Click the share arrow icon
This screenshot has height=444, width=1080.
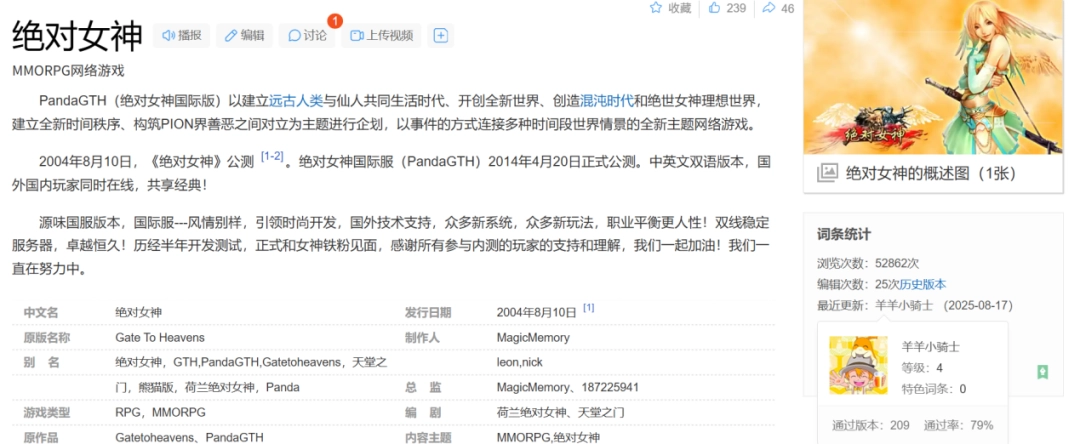(768, 8)
